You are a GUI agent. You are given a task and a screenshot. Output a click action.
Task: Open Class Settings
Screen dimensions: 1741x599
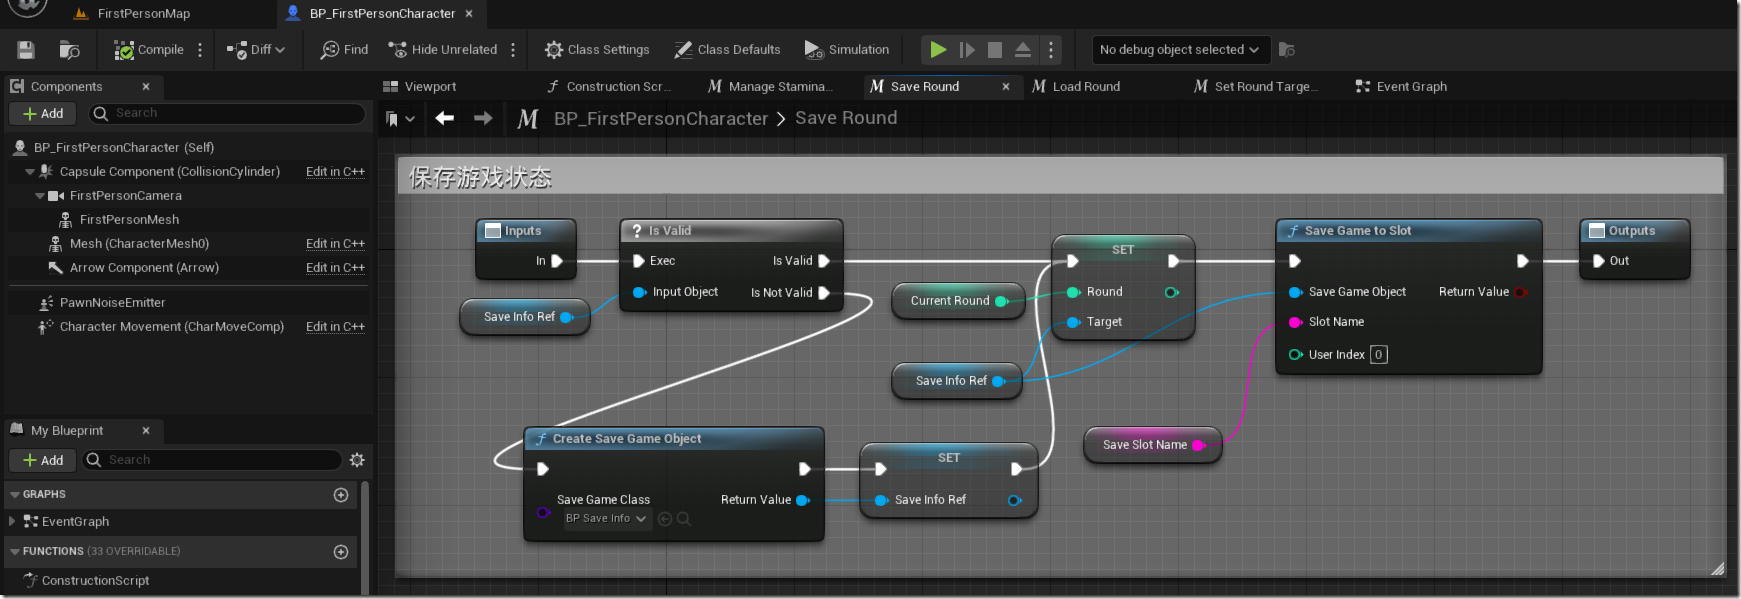tap(597, 50)
